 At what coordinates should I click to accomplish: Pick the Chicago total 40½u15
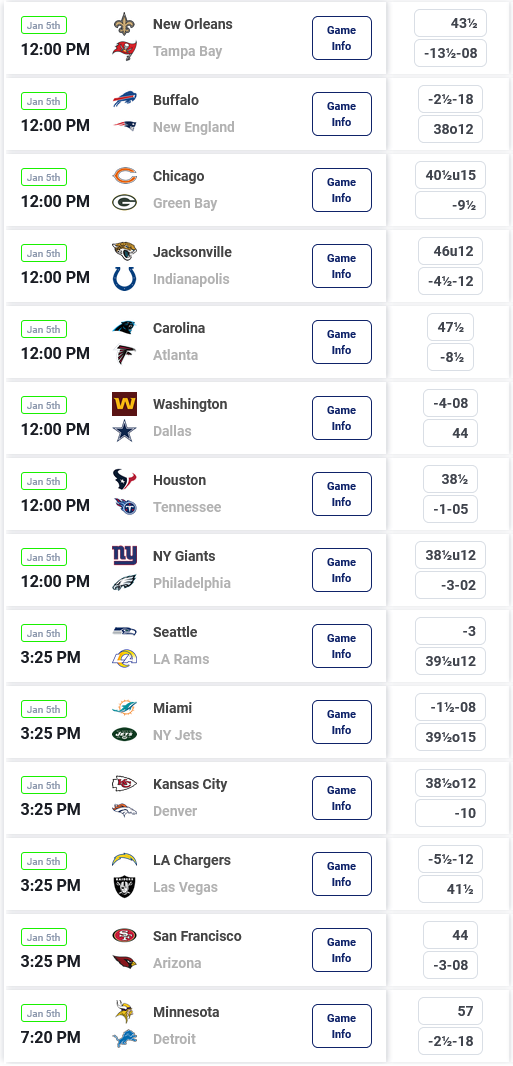point(450,175)
